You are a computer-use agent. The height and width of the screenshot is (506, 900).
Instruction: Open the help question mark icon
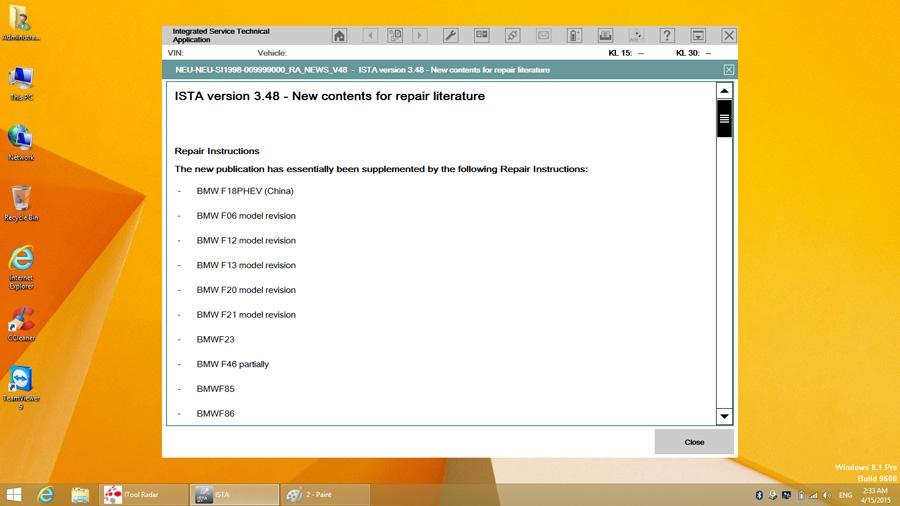tap(667, 36)
